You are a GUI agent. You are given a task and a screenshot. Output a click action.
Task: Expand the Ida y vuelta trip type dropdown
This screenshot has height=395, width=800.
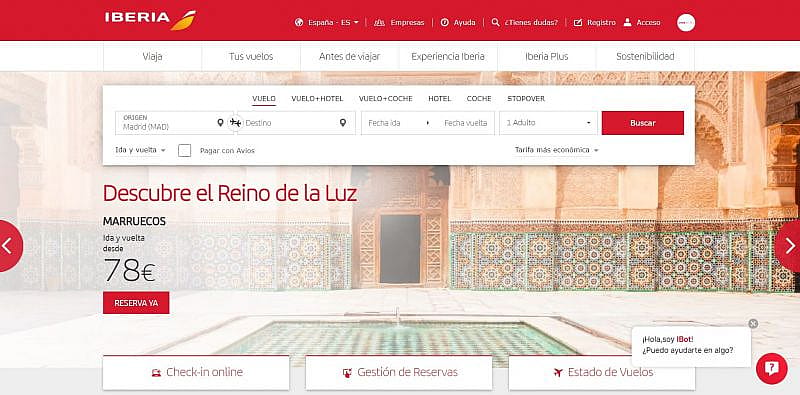140,150
